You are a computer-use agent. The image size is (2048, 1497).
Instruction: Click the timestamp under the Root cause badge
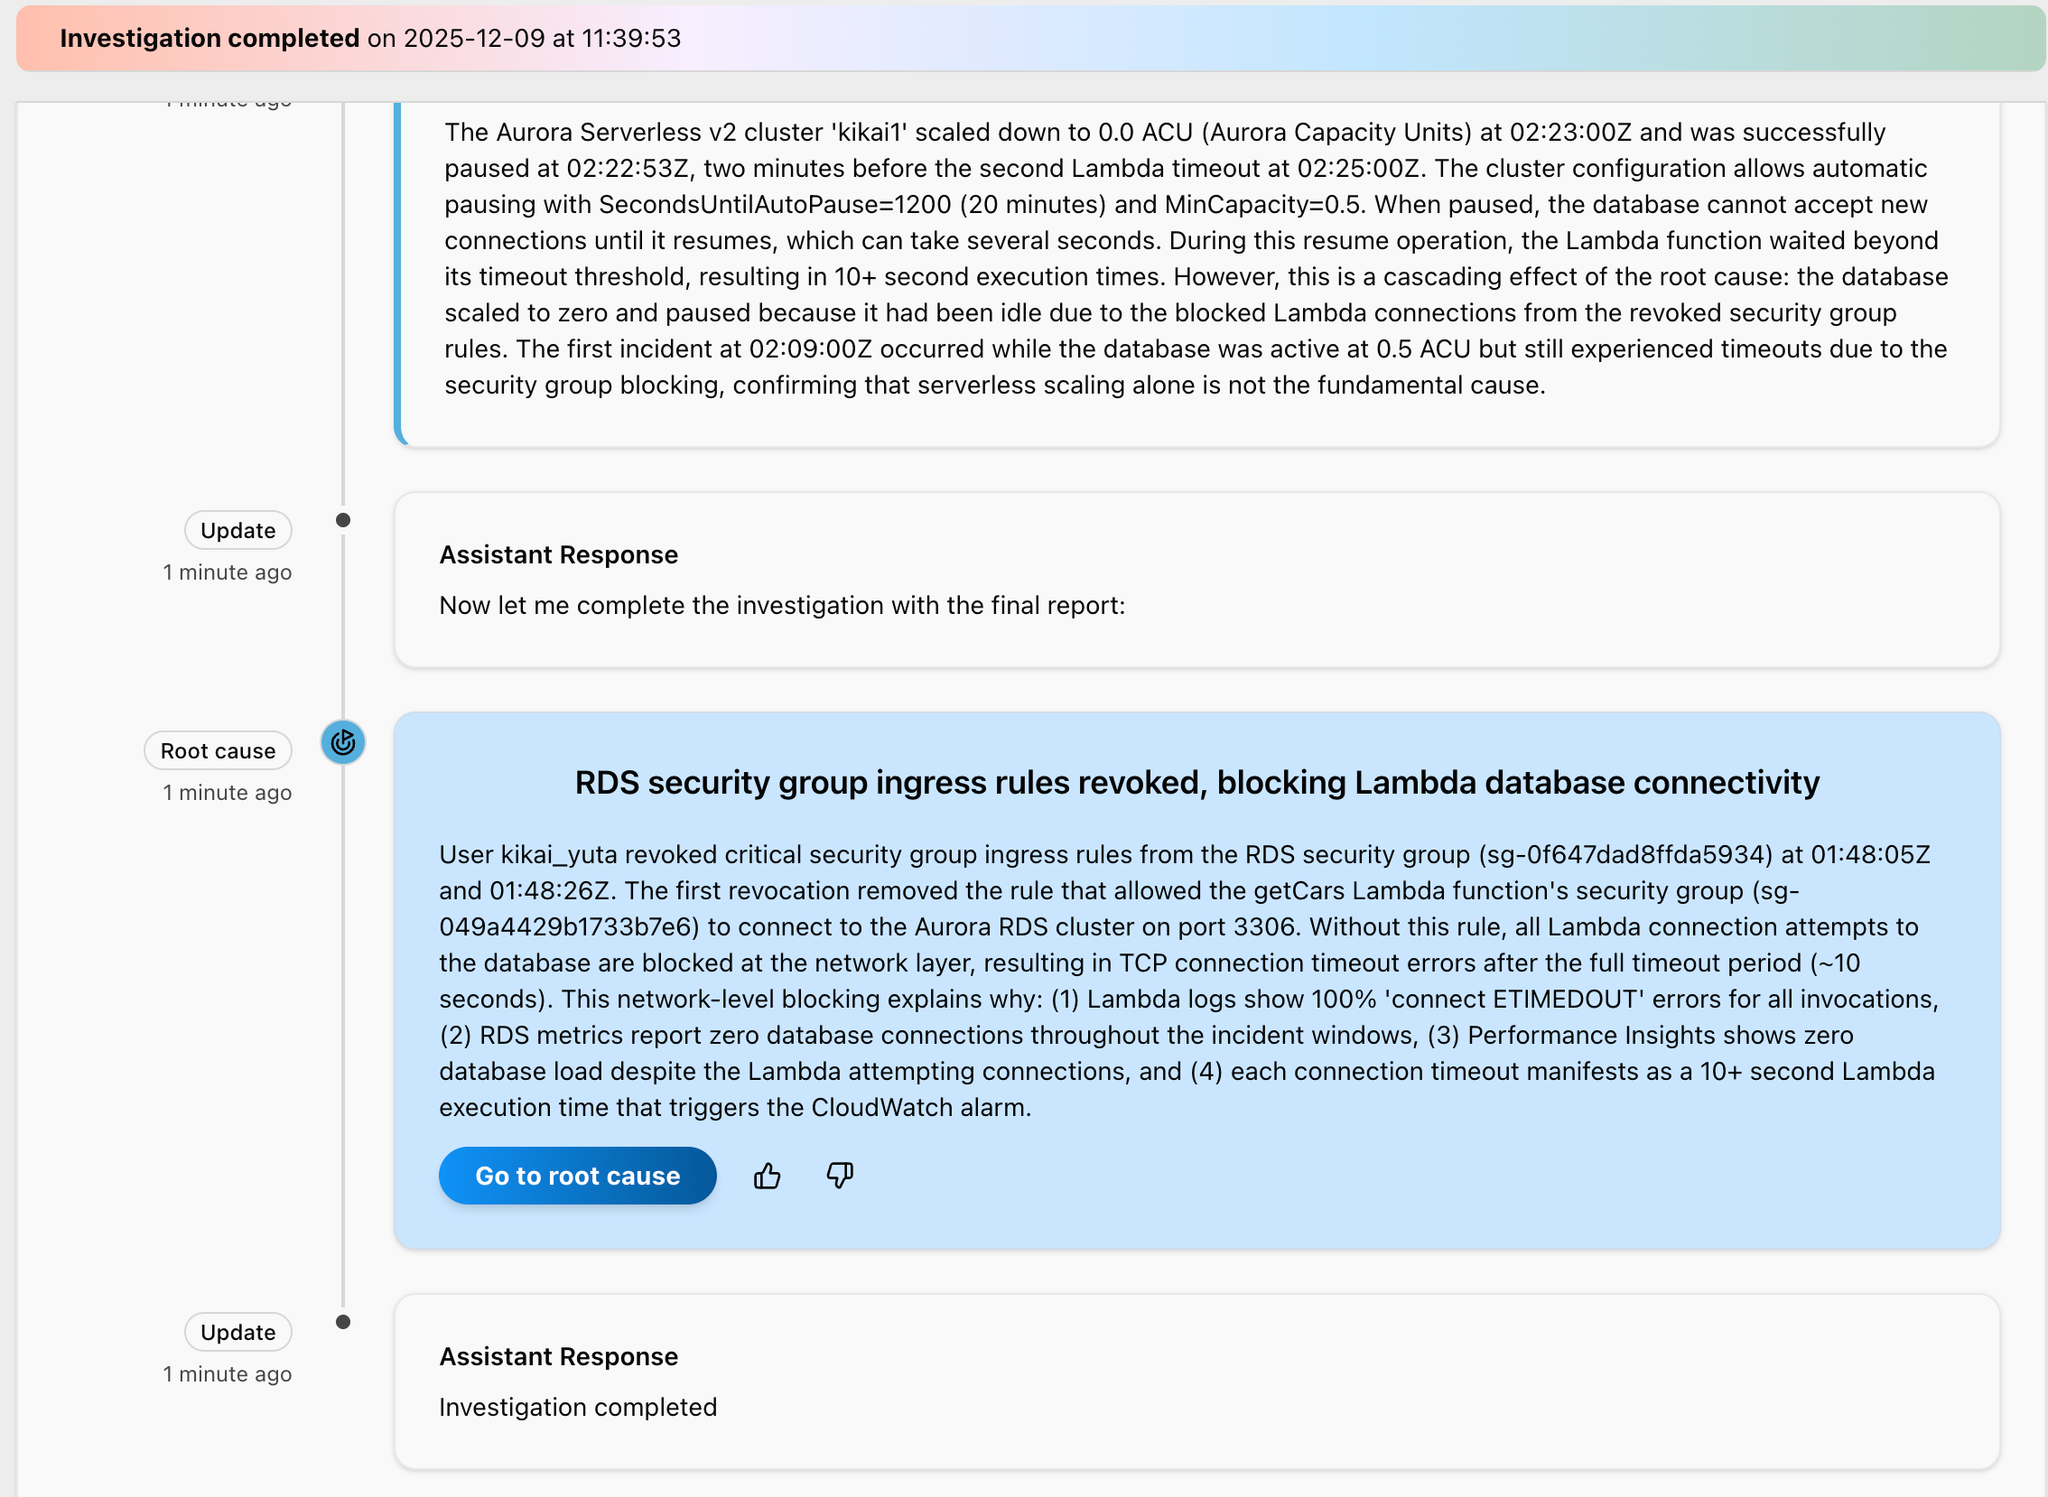point(228,793)
